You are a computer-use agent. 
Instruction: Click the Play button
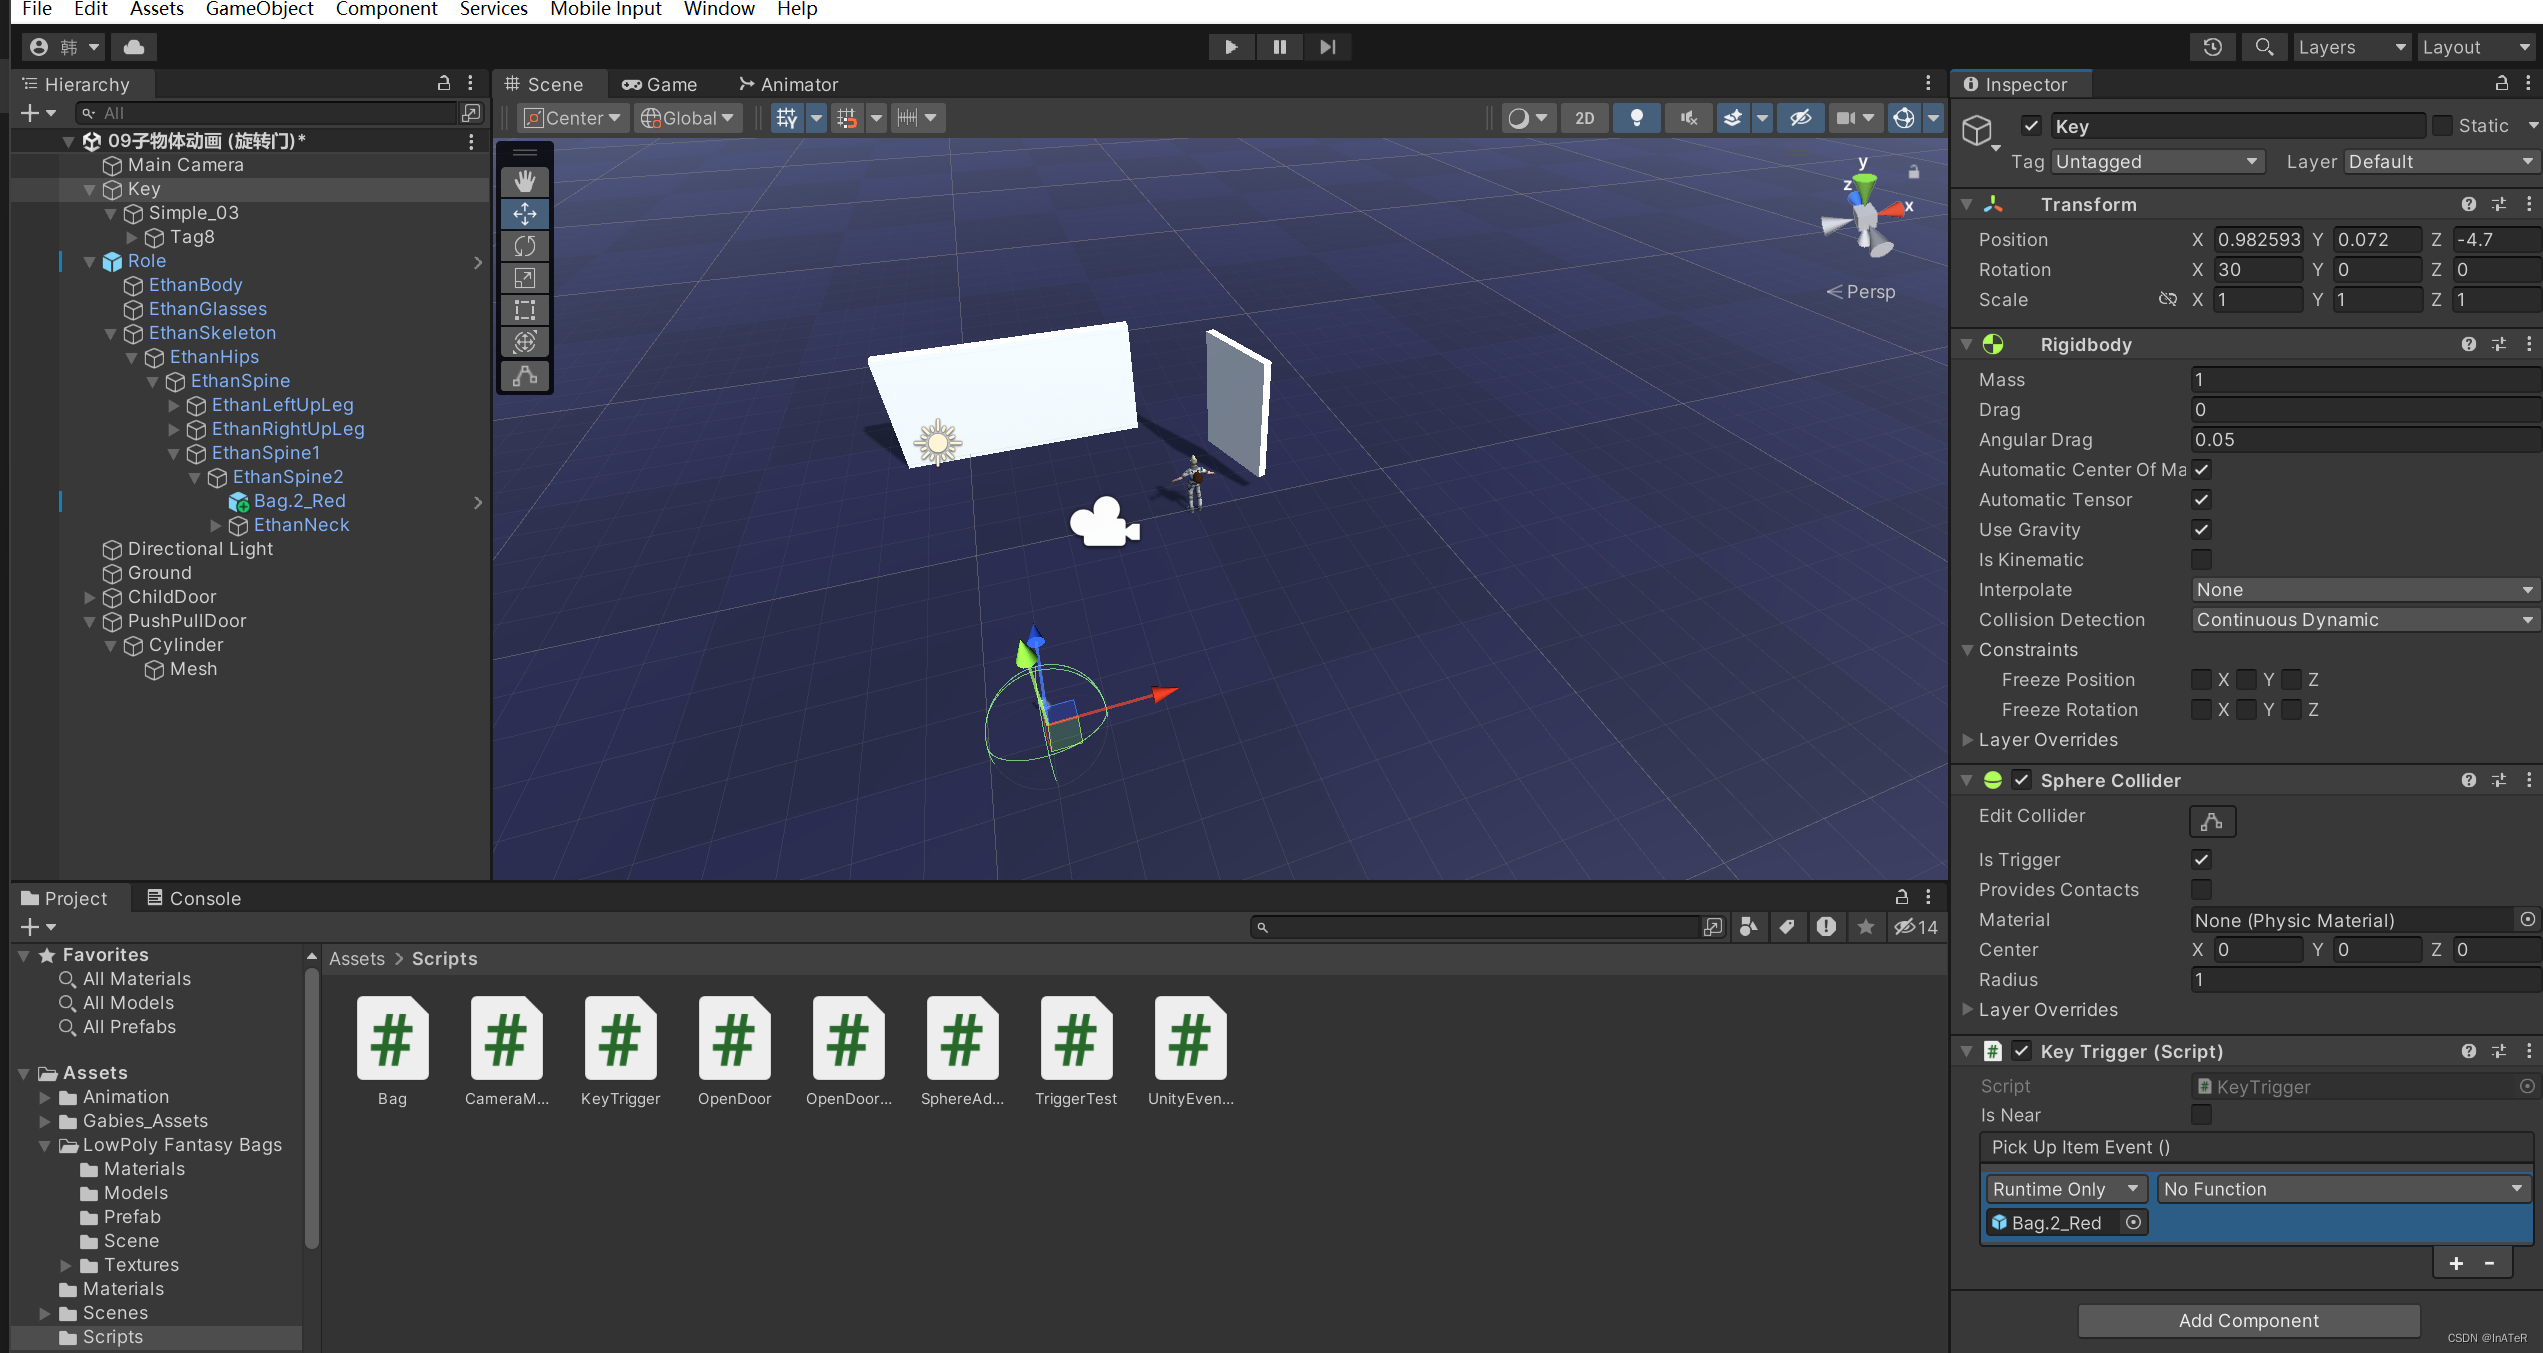click(x=1231, y=47)
